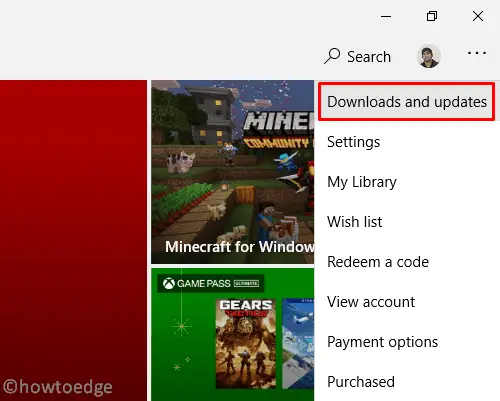Open Payment options
The image size is (500, 401).
click(407, 342)
